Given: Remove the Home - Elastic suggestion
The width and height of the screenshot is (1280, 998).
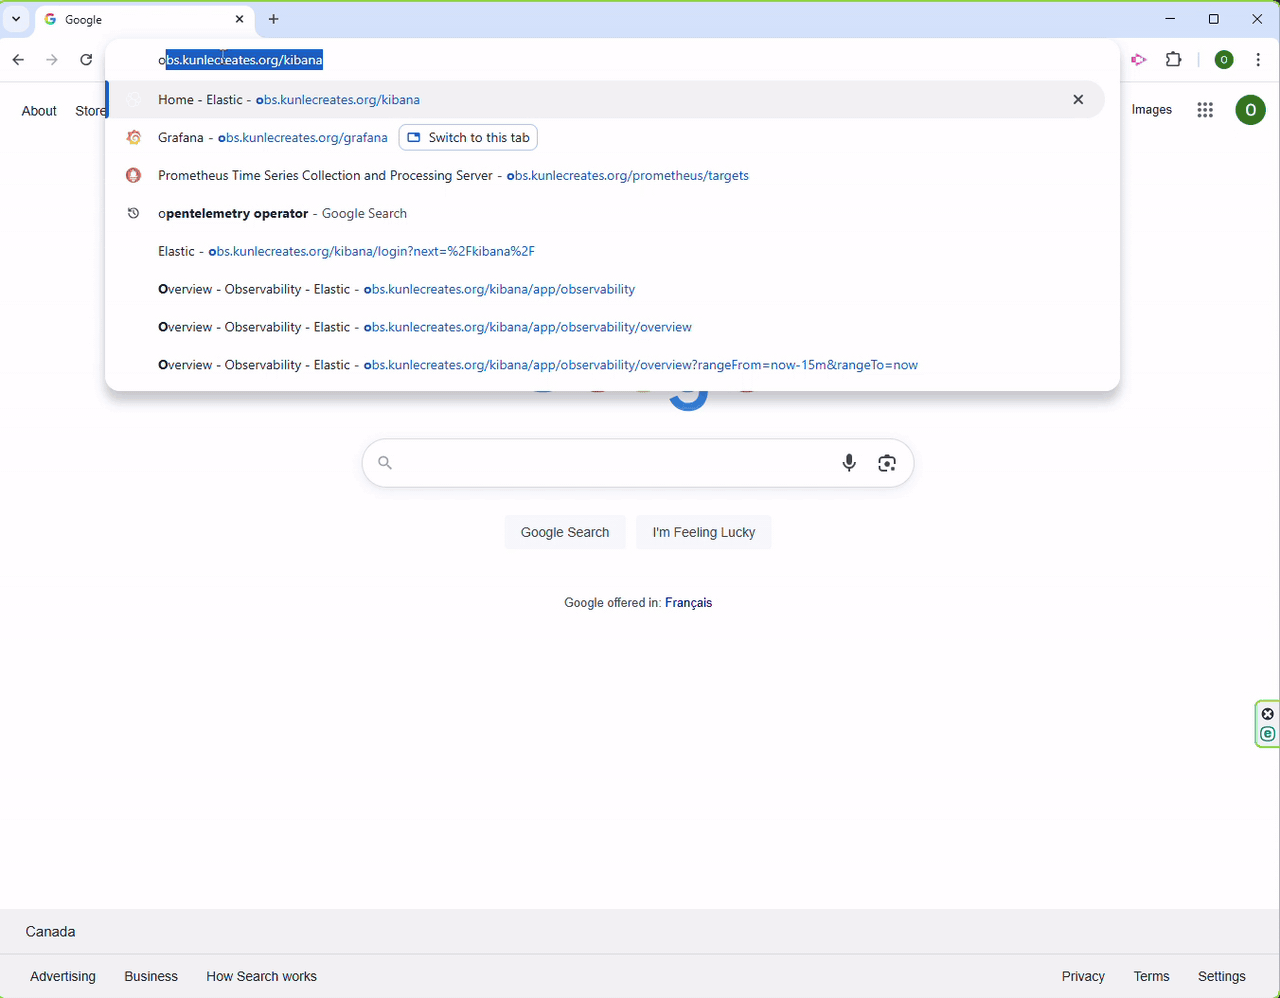Looking at the screenshot, I should coord(1078,99).
